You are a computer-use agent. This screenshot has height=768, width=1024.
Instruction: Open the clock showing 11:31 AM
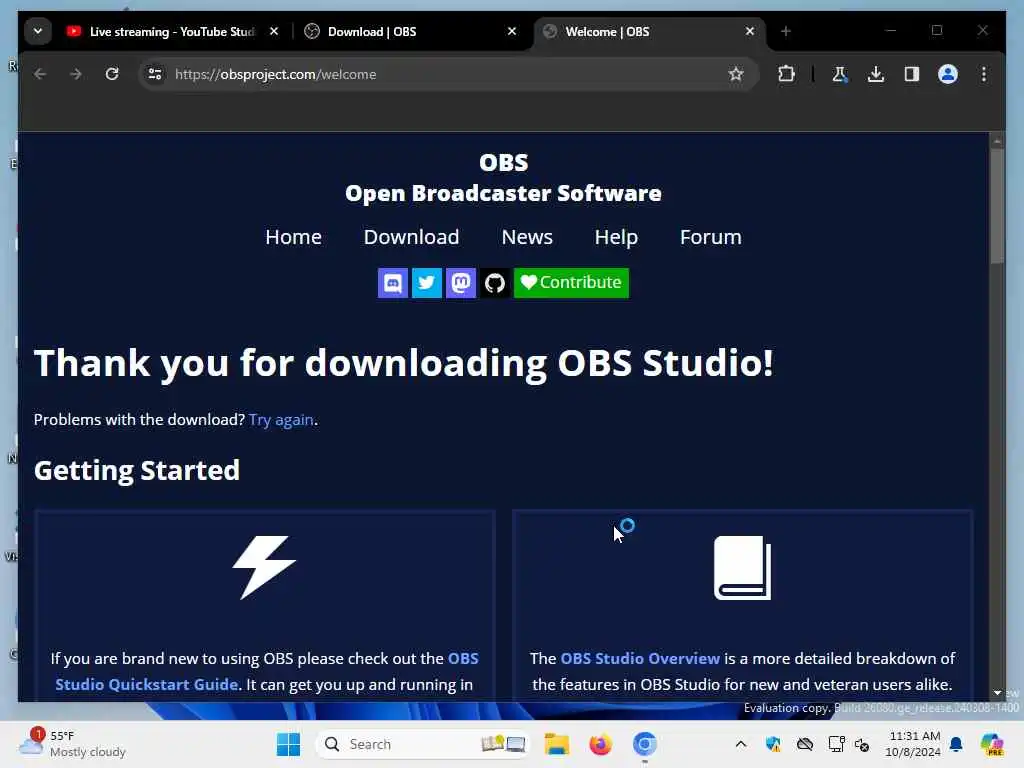click(x=913, y=744)
